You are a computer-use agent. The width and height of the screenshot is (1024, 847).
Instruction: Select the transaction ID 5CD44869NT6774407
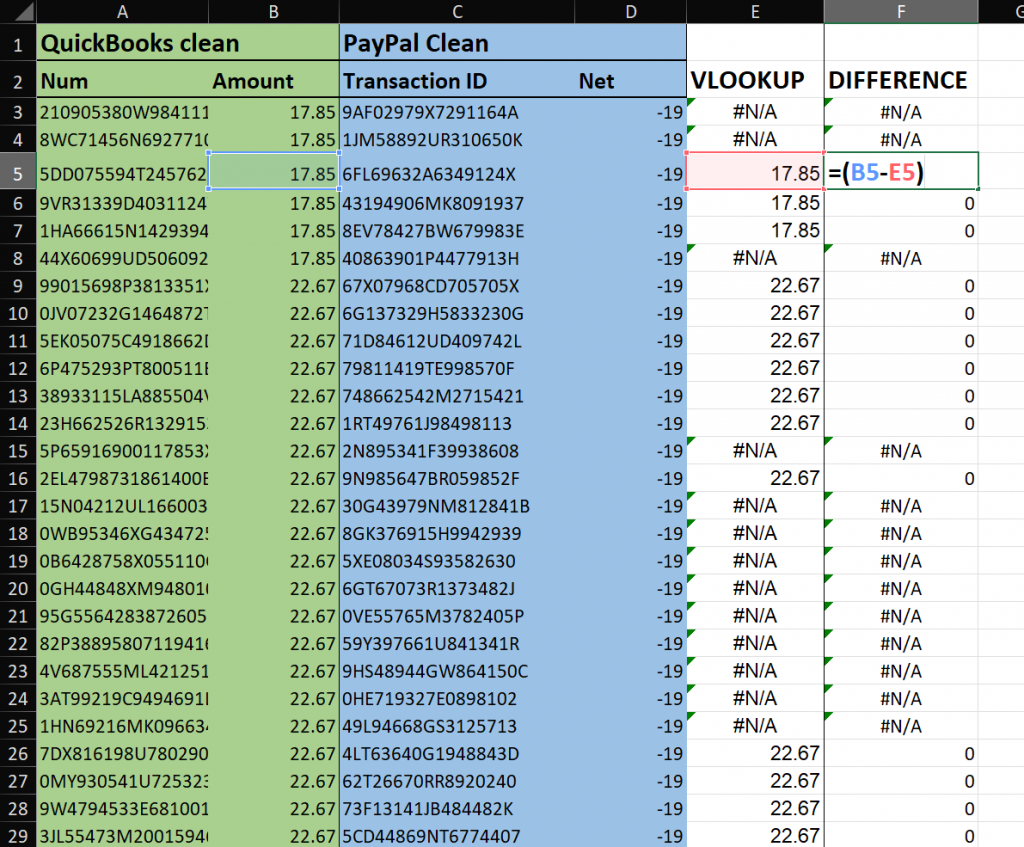[430, 835]
